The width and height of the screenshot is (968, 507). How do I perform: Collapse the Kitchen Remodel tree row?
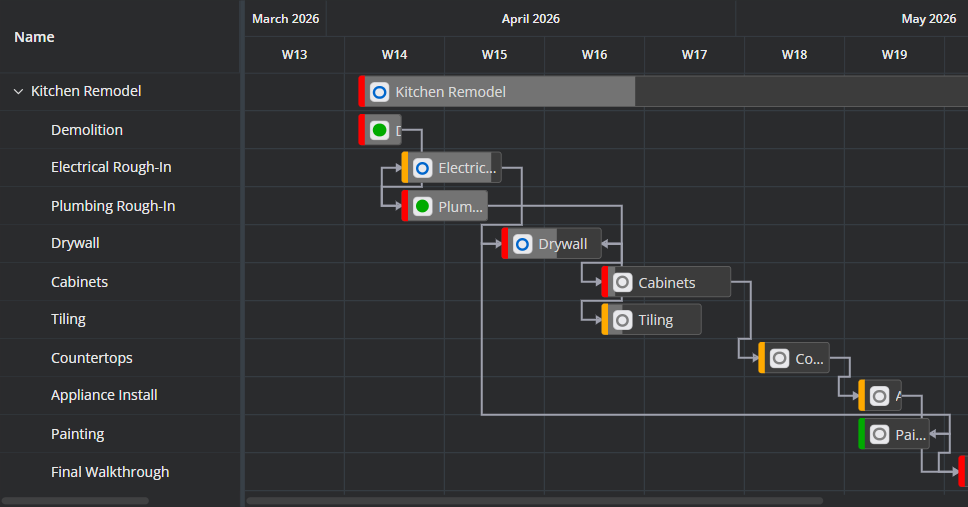pos(19,91)
